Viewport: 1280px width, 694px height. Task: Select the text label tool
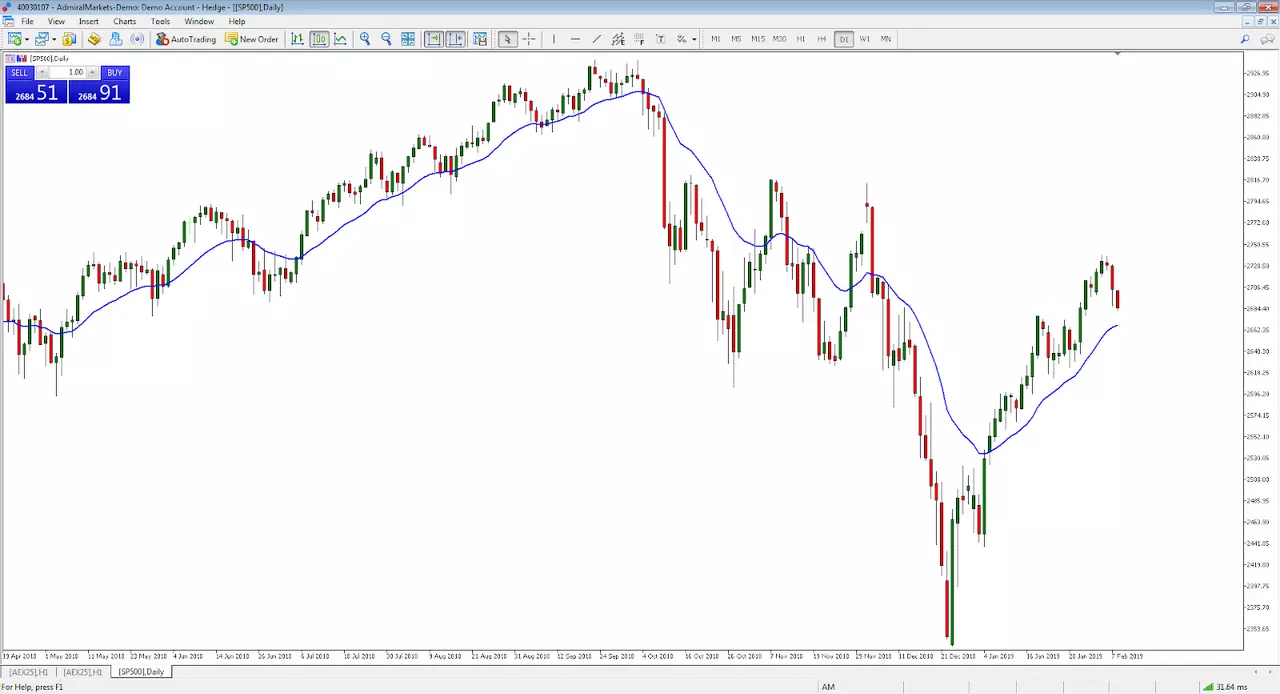tap(661, 39)
